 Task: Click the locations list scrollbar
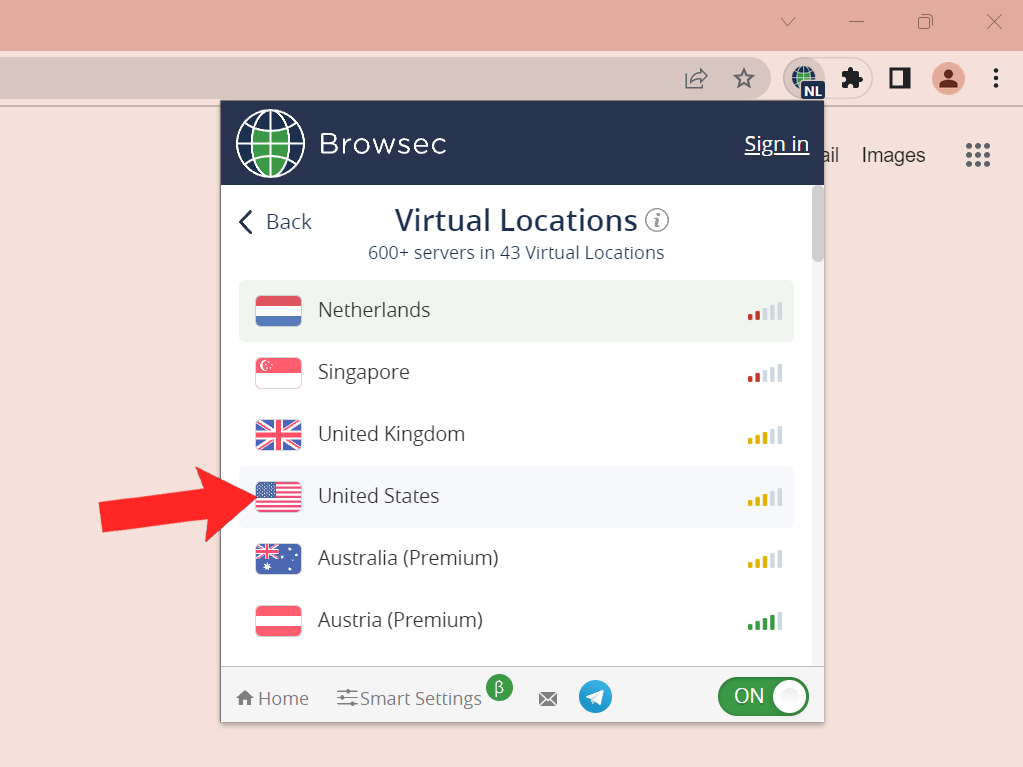818,225
